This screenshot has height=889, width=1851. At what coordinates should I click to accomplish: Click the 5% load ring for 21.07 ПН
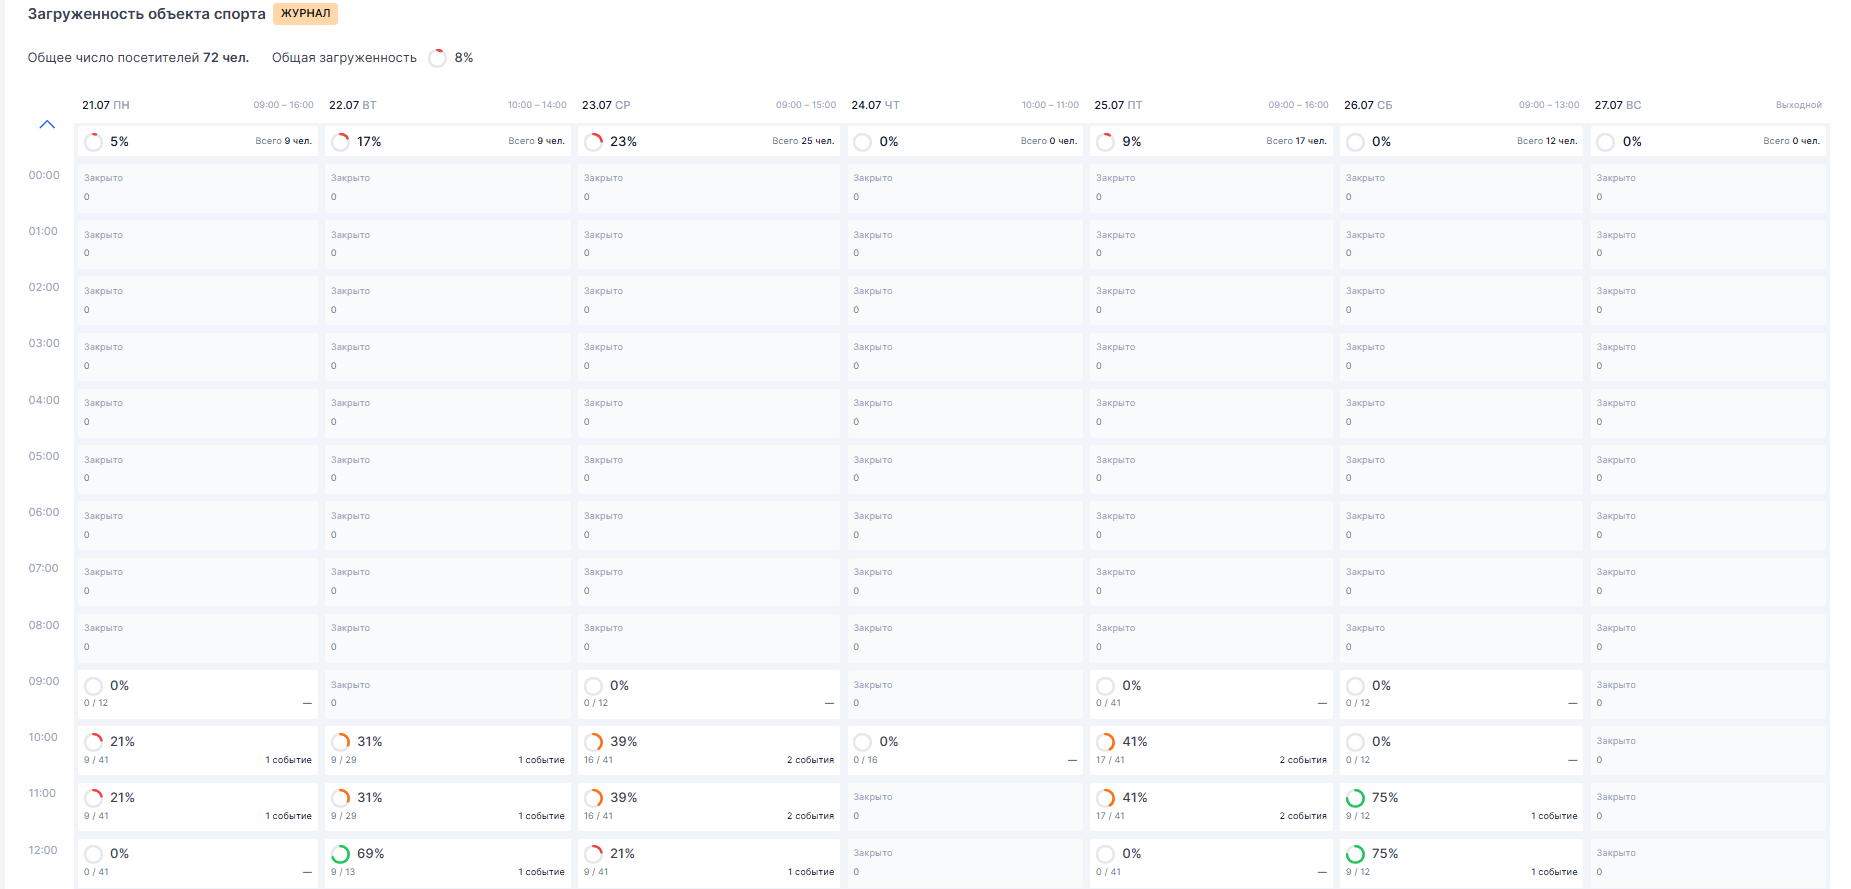[x=94, y=142]
